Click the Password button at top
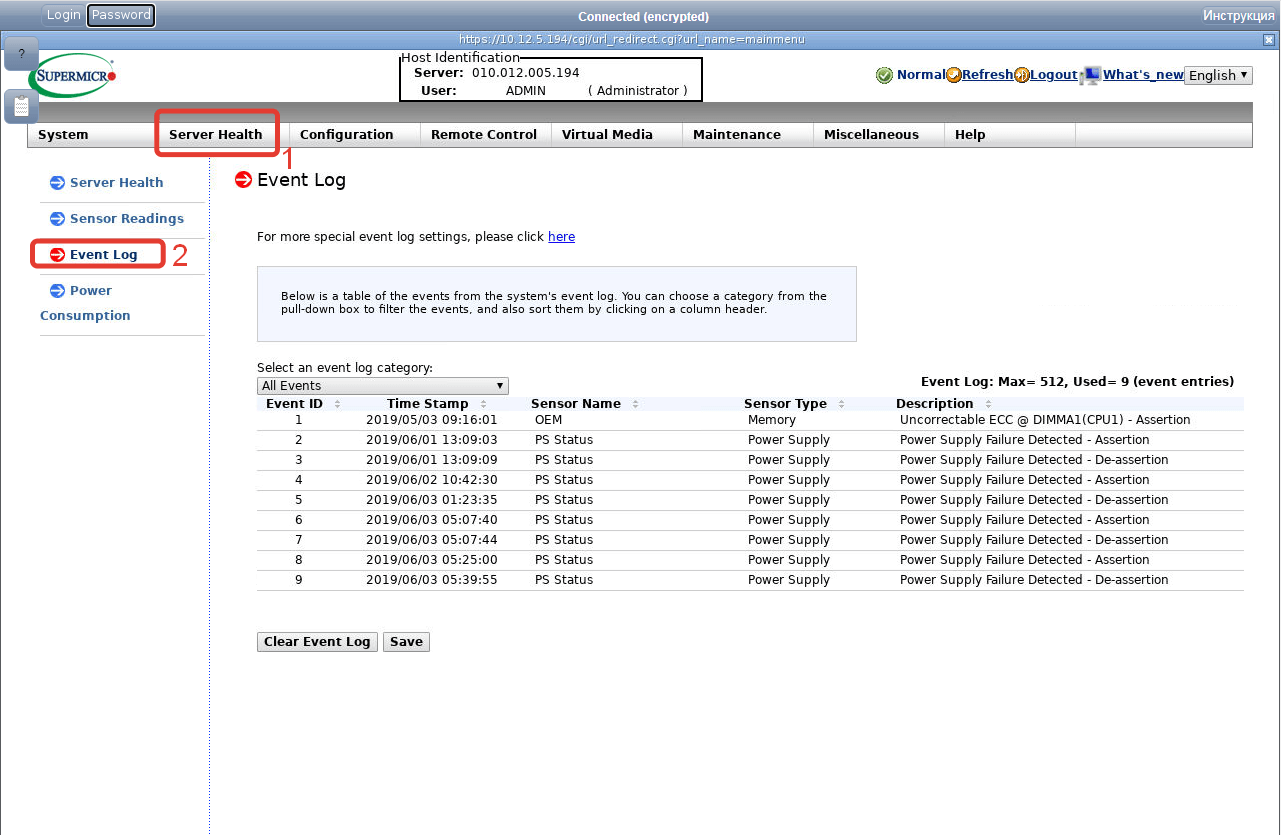Screen dimensions: 1281x835 (x=121, y=15)
